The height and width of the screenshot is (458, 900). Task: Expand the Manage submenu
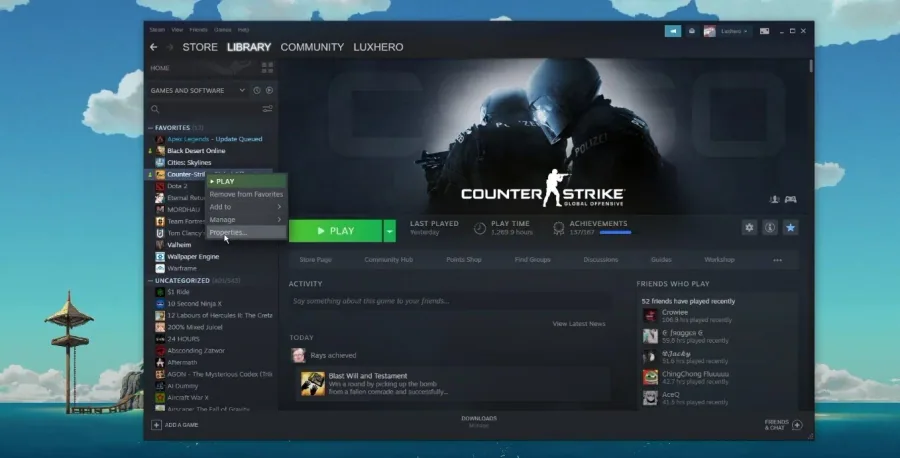point(246,219)
